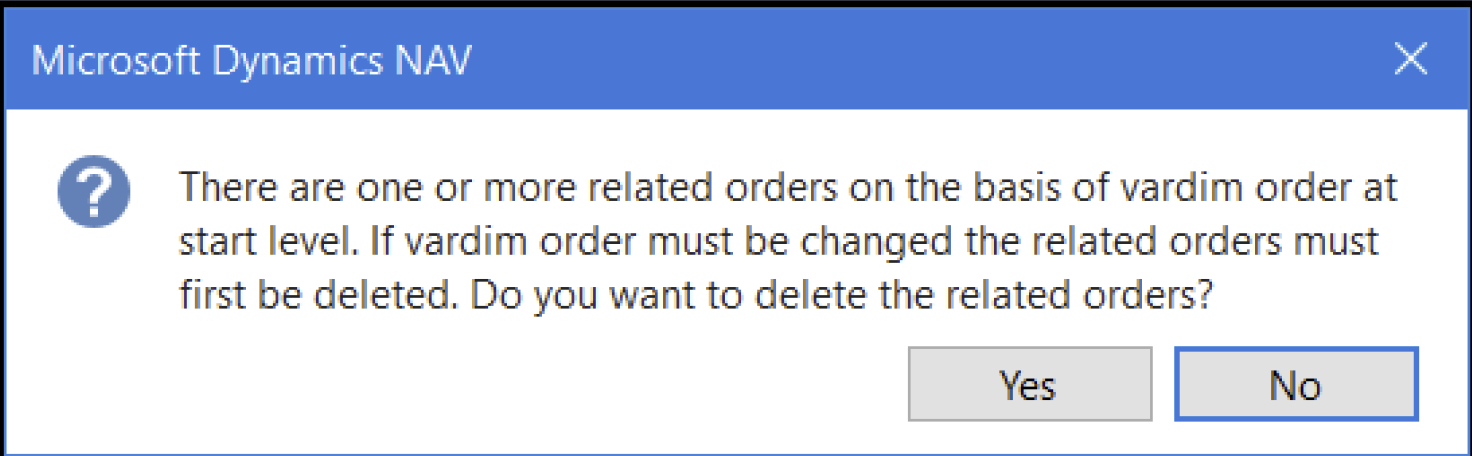Confirm deletion with the Yes button
Screen dimensions: 1472x456
(x=1029, y=384)
